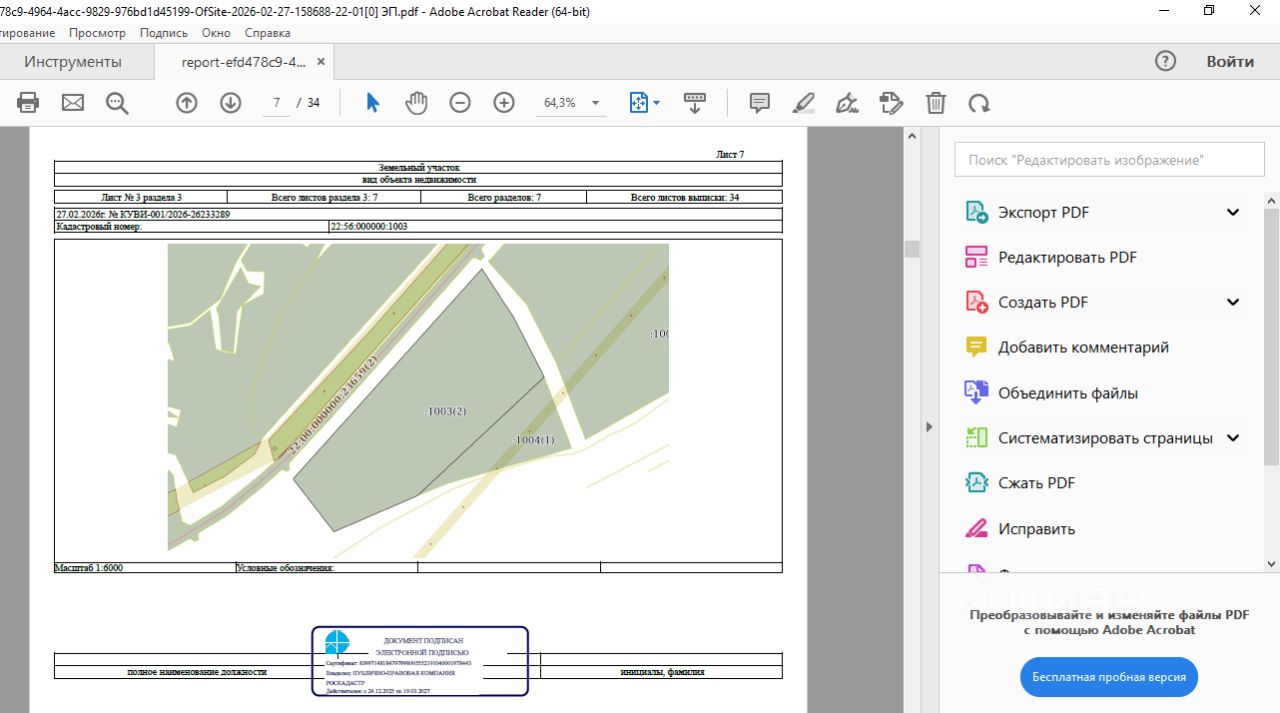Viewport: 1280px width, 713px height.
Task: Select the highlighter pen tool
Action: [803, 102]
